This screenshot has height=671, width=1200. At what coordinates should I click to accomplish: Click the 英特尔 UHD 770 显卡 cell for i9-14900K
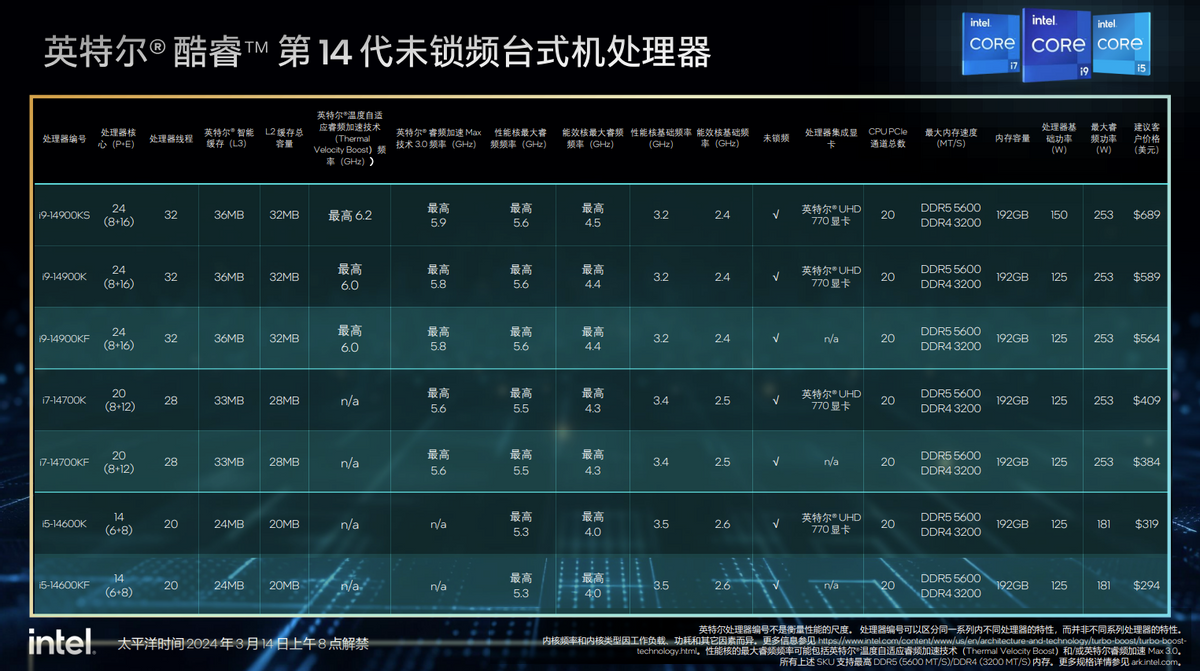pos(830,277)
